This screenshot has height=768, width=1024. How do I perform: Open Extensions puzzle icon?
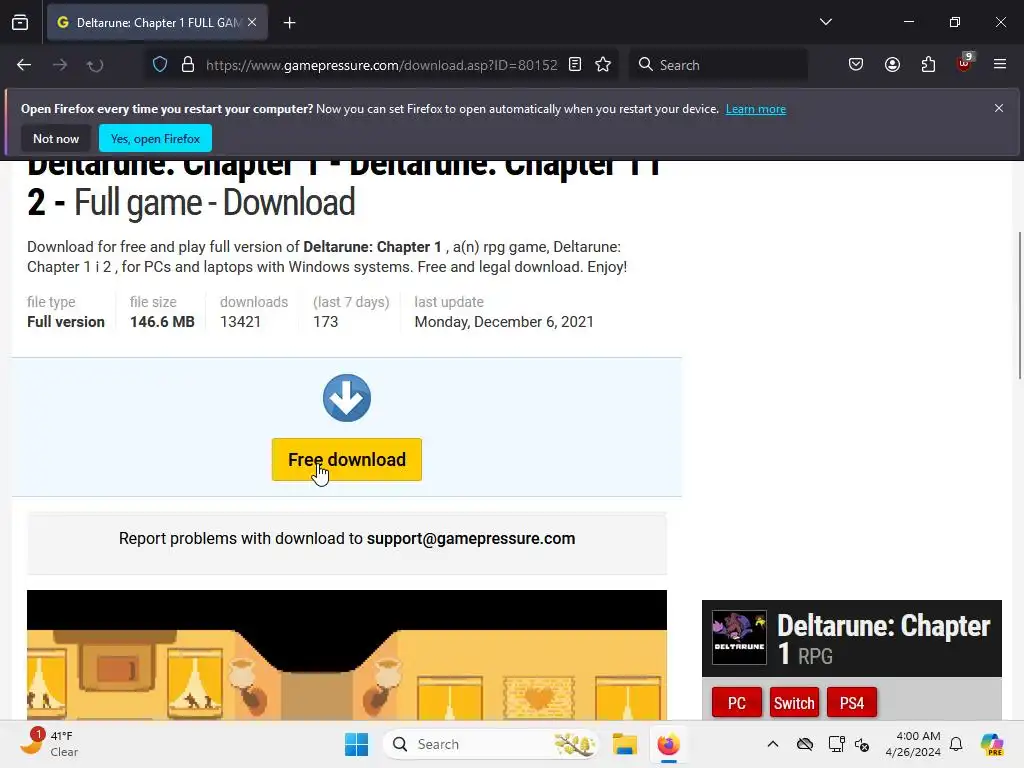point(928,65)
